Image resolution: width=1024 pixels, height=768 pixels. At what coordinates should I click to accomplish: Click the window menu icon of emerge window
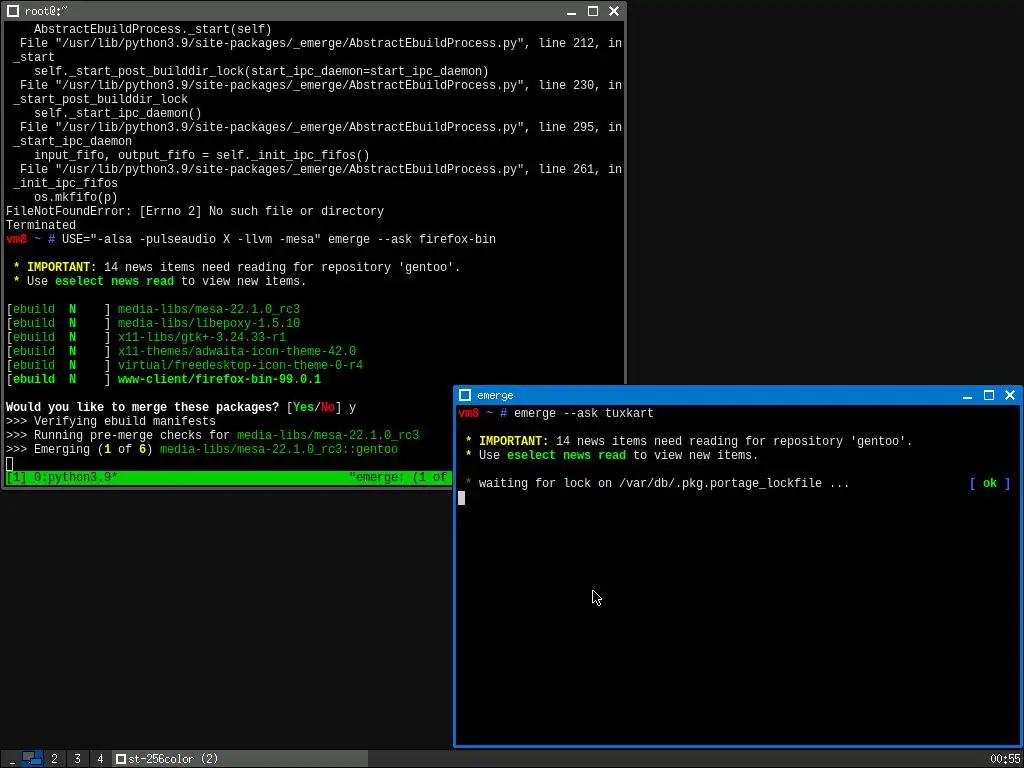pos(465,395)
